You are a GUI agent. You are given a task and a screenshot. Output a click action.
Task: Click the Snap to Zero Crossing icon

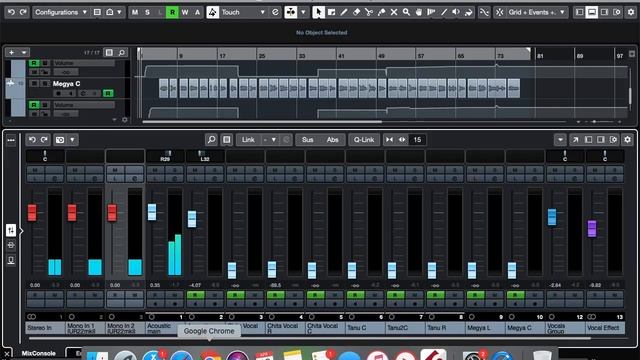484,12
